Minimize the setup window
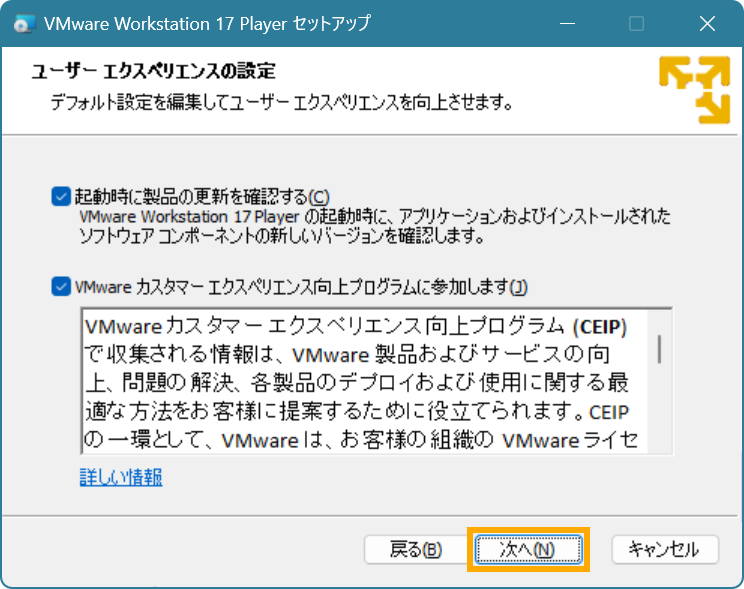This screenshot has height=589, width=744. click(x=567, y=23)
